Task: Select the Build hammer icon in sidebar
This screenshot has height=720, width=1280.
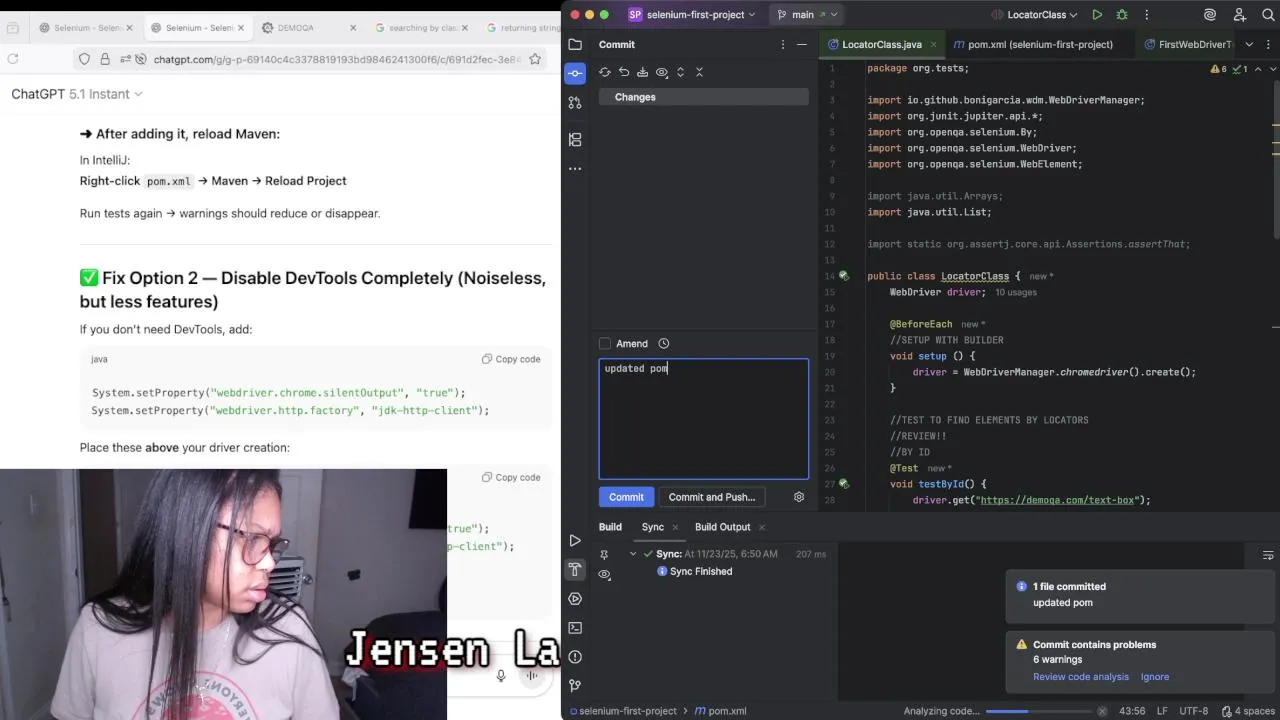Action: tap(575, 570)
